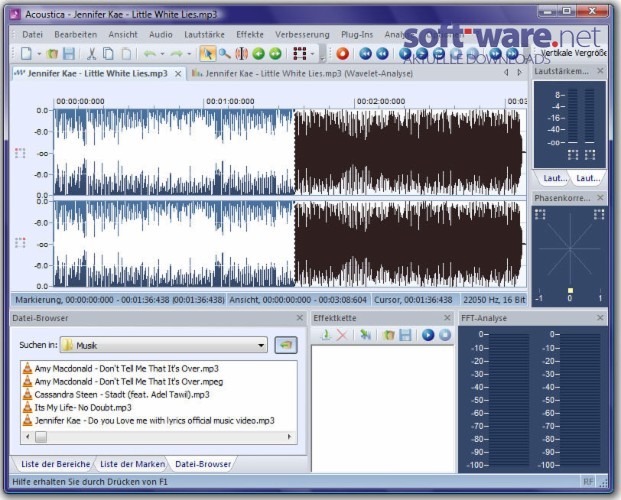Viewport: 621px width, 500px height.
Task: Close the Effektkette panel
Action: point(447,318)
